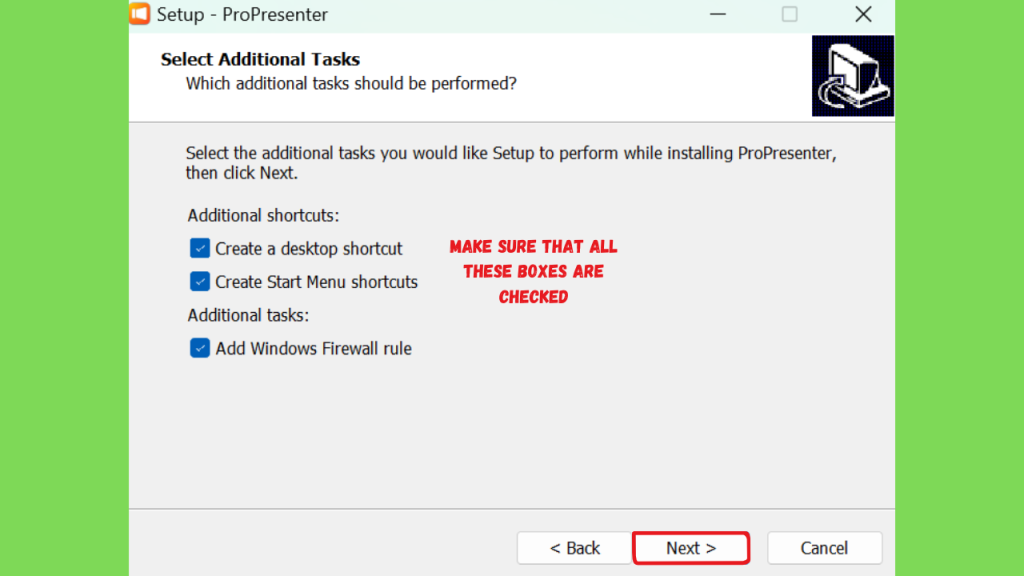The width and height of the screenshot is (1024, 576).
Task: Click the disabled maximize button
Action: point(790,14)
